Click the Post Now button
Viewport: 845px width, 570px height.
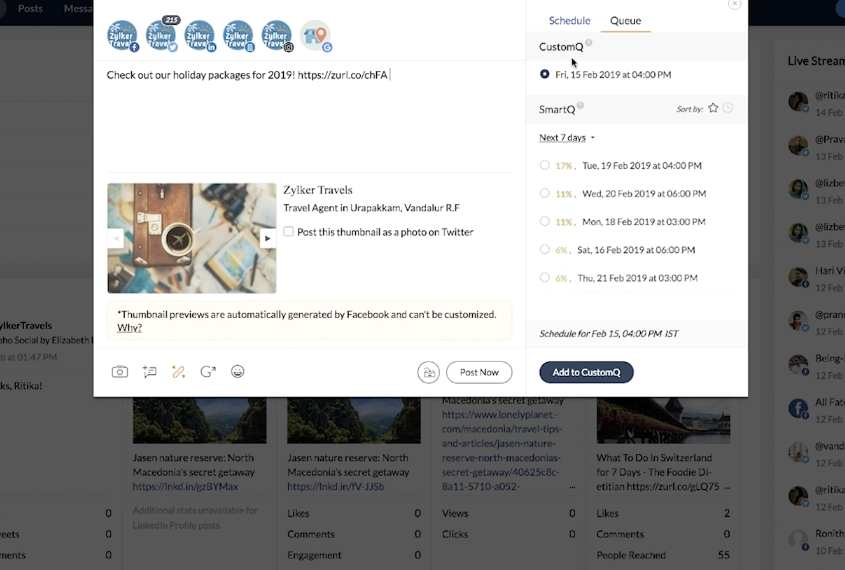(479, 372)
